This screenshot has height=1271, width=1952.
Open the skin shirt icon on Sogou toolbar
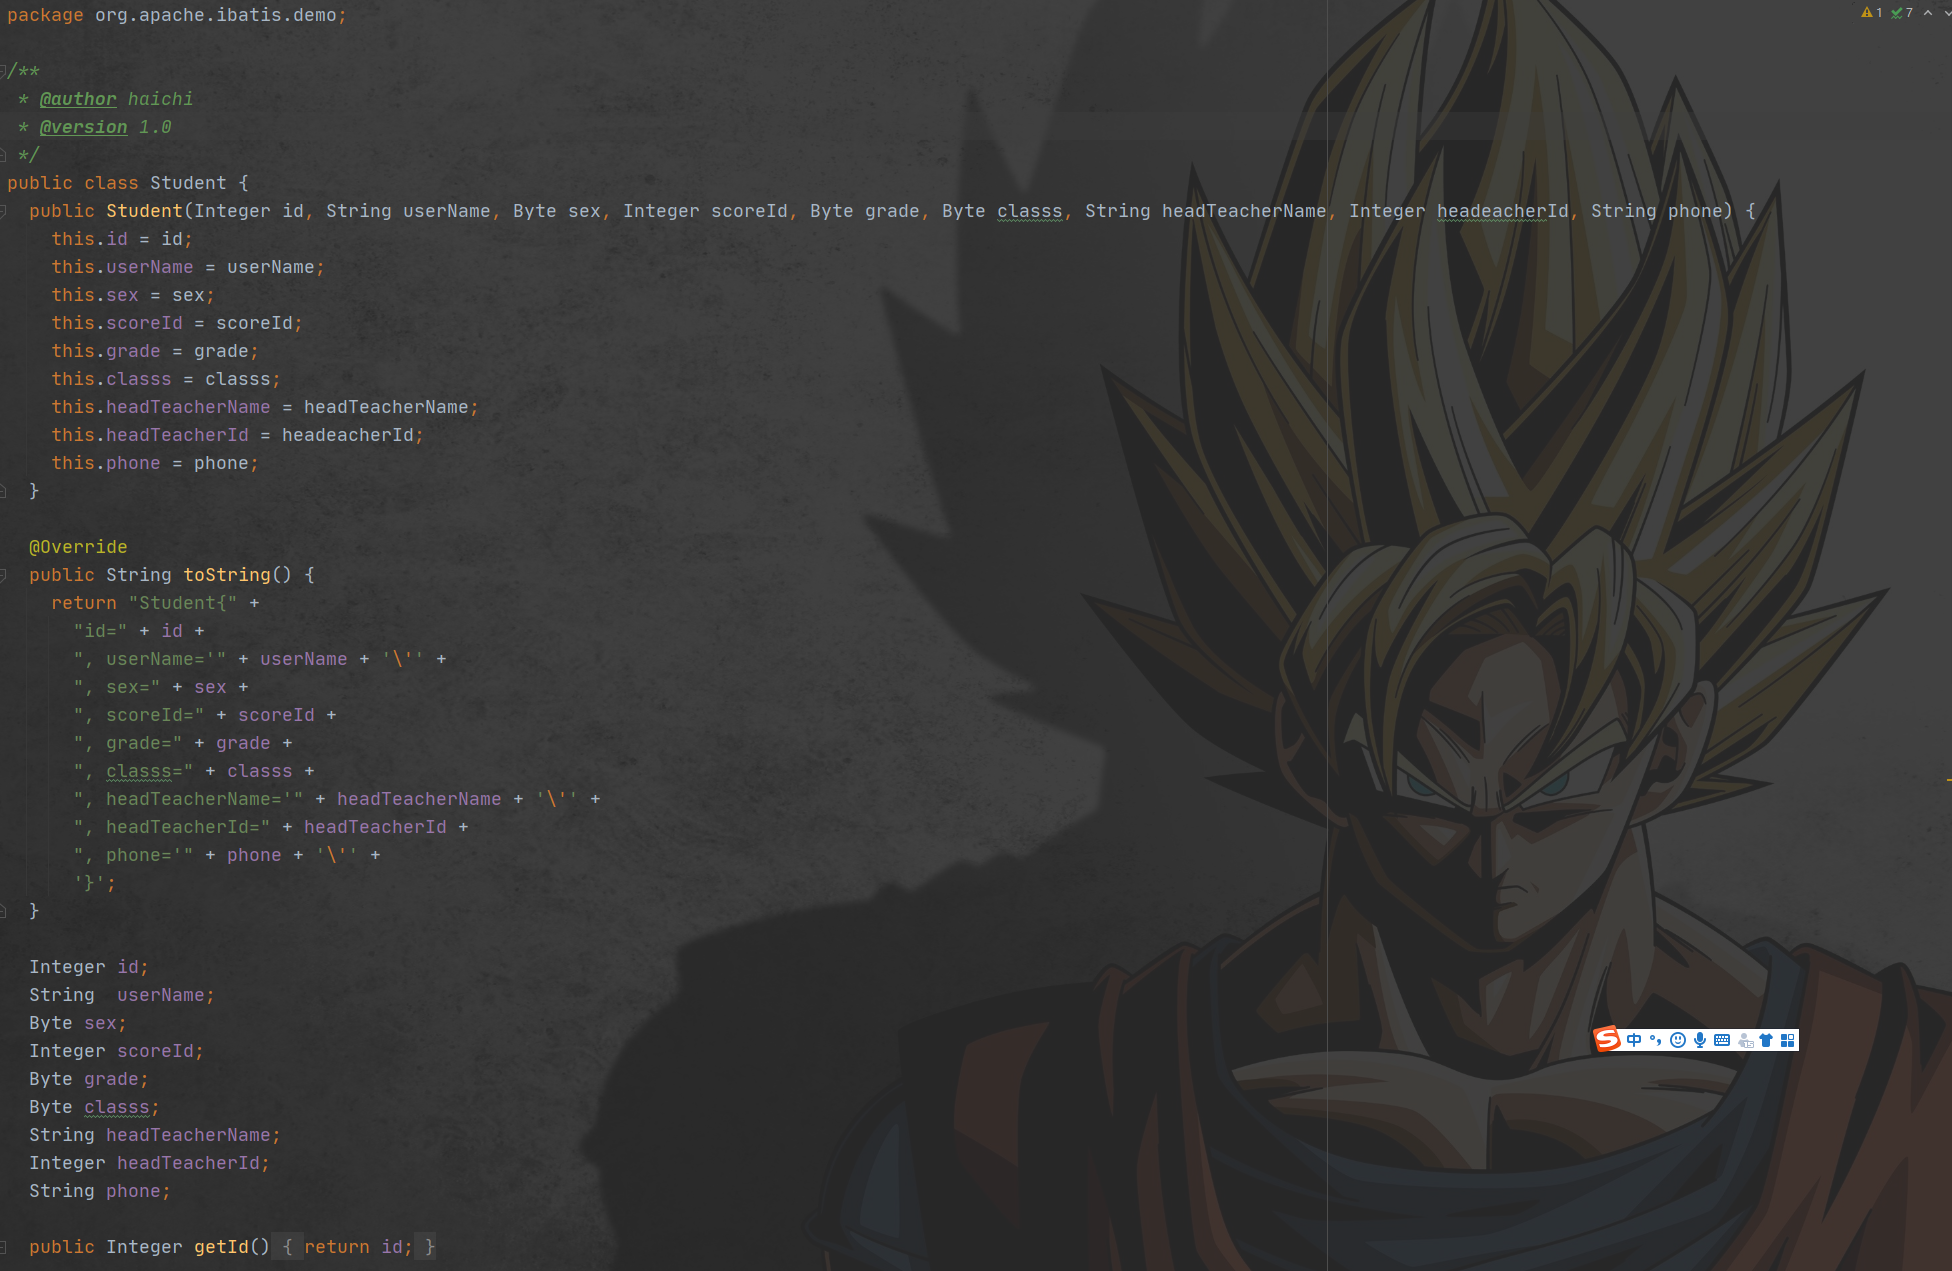[1766, 1040]
